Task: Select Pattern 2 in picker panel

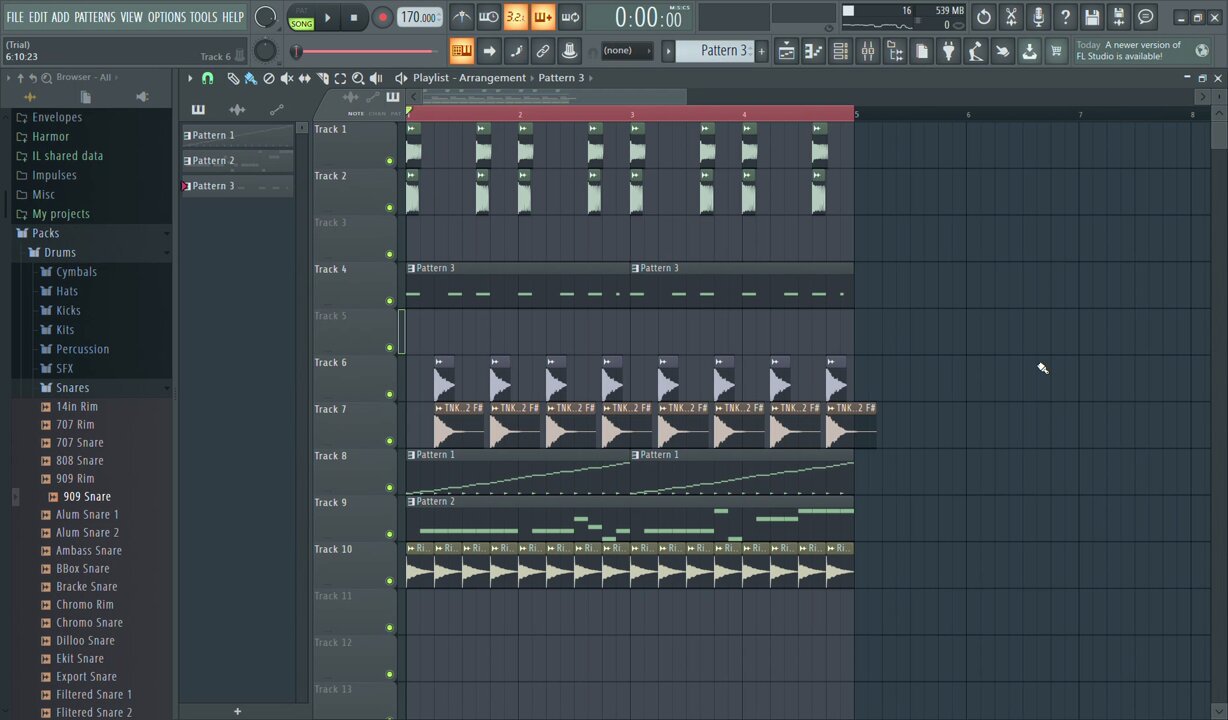Action: point(237,160)
